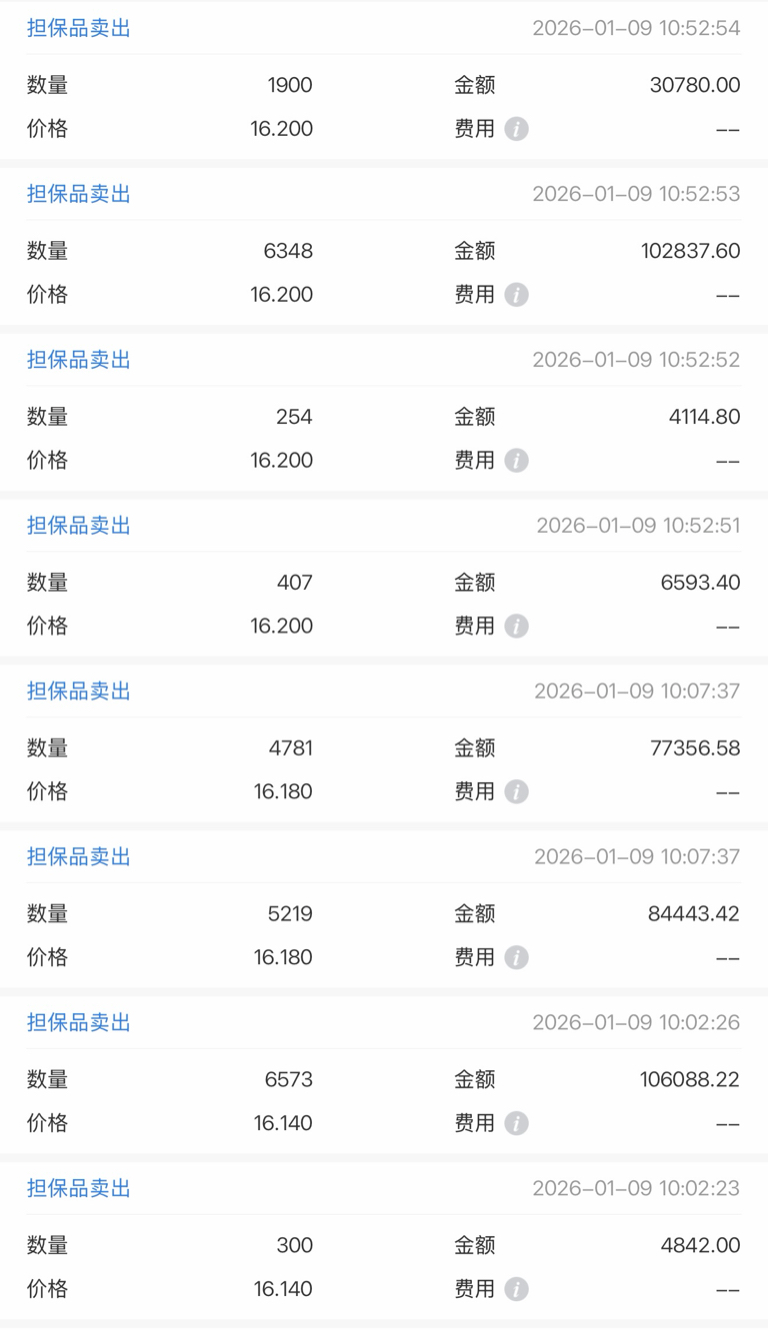768x1331 pixels.
Task: Open 担保品卖出 record at 10:52:54
Action: pyautogui.click(x=384, y=81)
